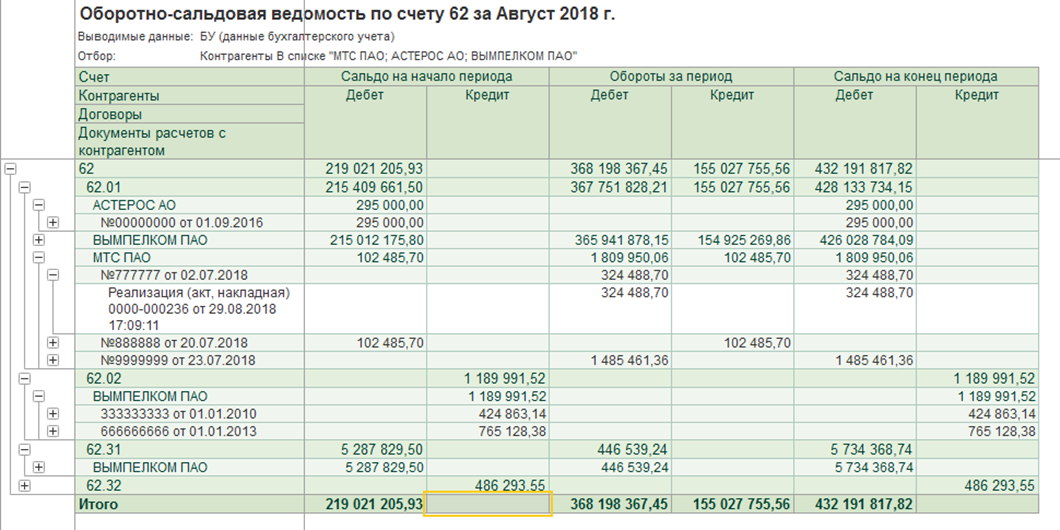1060x530 pixels.
Task: Click value 367 751 828,21 turnover debit
Action: 619,187
